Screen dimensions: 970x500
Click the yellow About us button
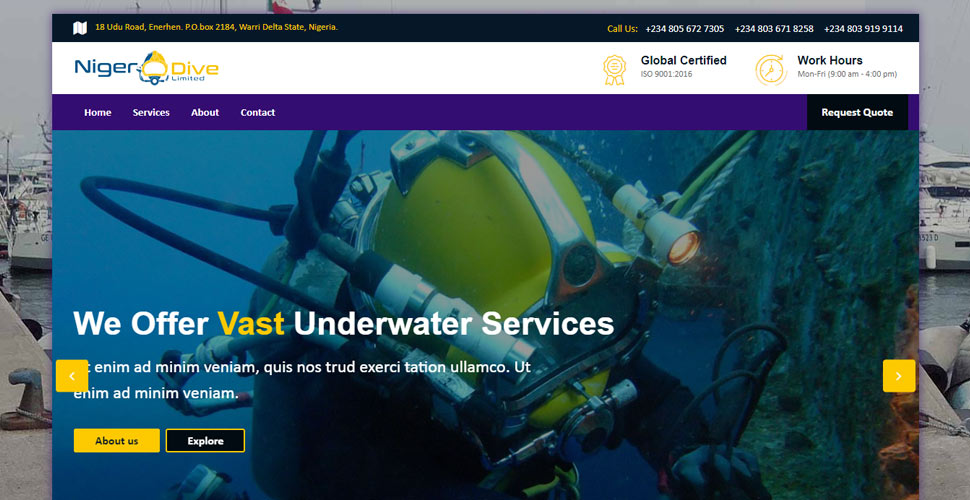click(x=116, y=441)
